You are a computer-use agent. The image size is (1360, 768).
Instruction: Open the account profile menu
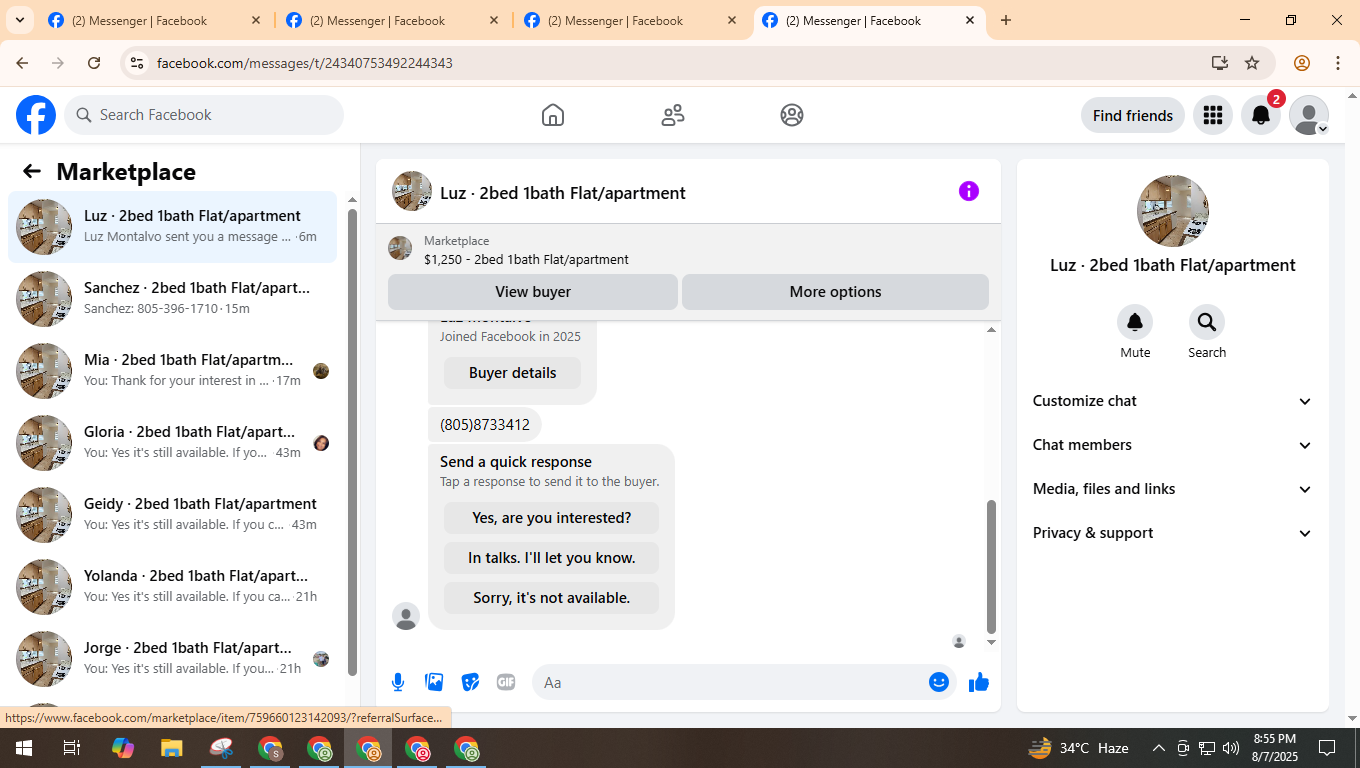(x=1309, y=115)
